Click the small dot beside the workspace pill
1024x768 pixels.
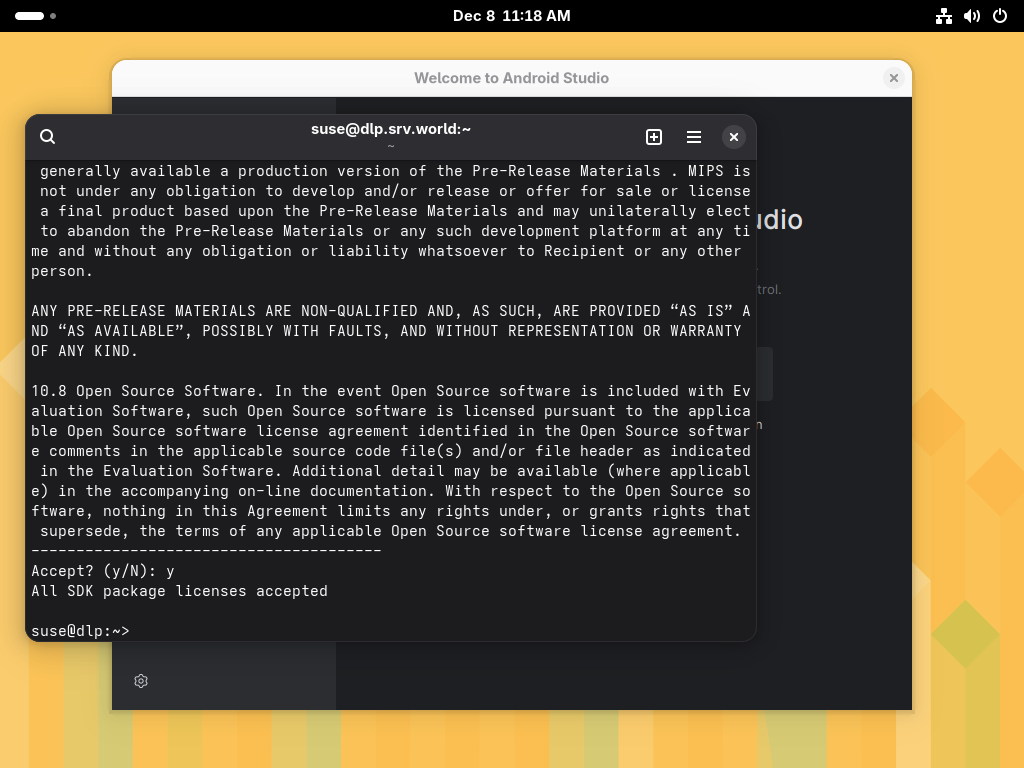coord(51,16)
